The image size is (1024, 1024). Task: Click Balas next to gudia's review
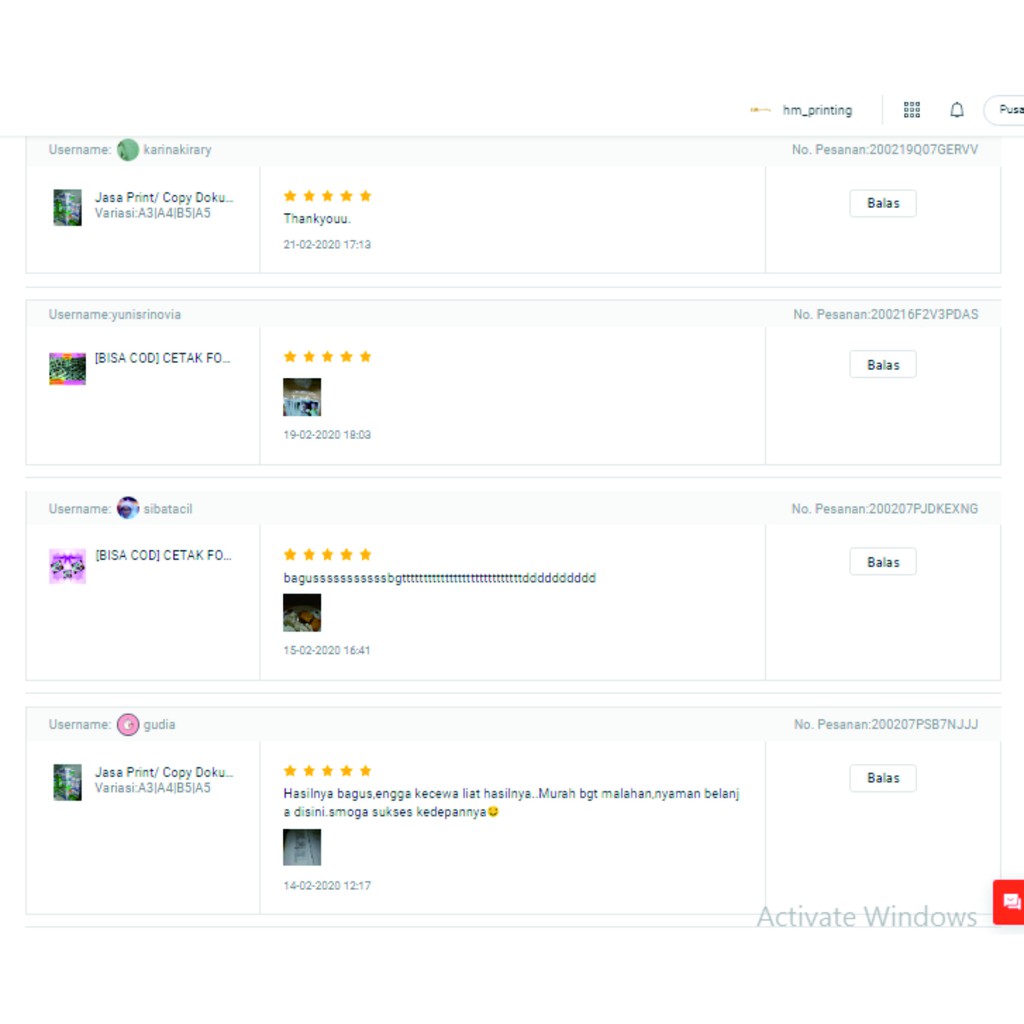[882, 778]
